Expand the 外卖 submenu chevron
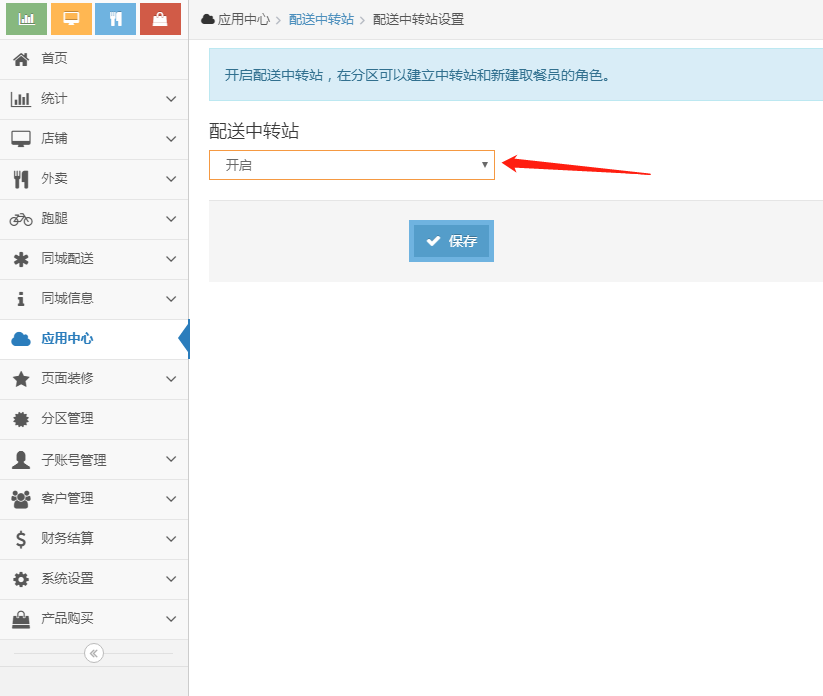Viewport: 823px width, 696px height. [x=171, y=179]
